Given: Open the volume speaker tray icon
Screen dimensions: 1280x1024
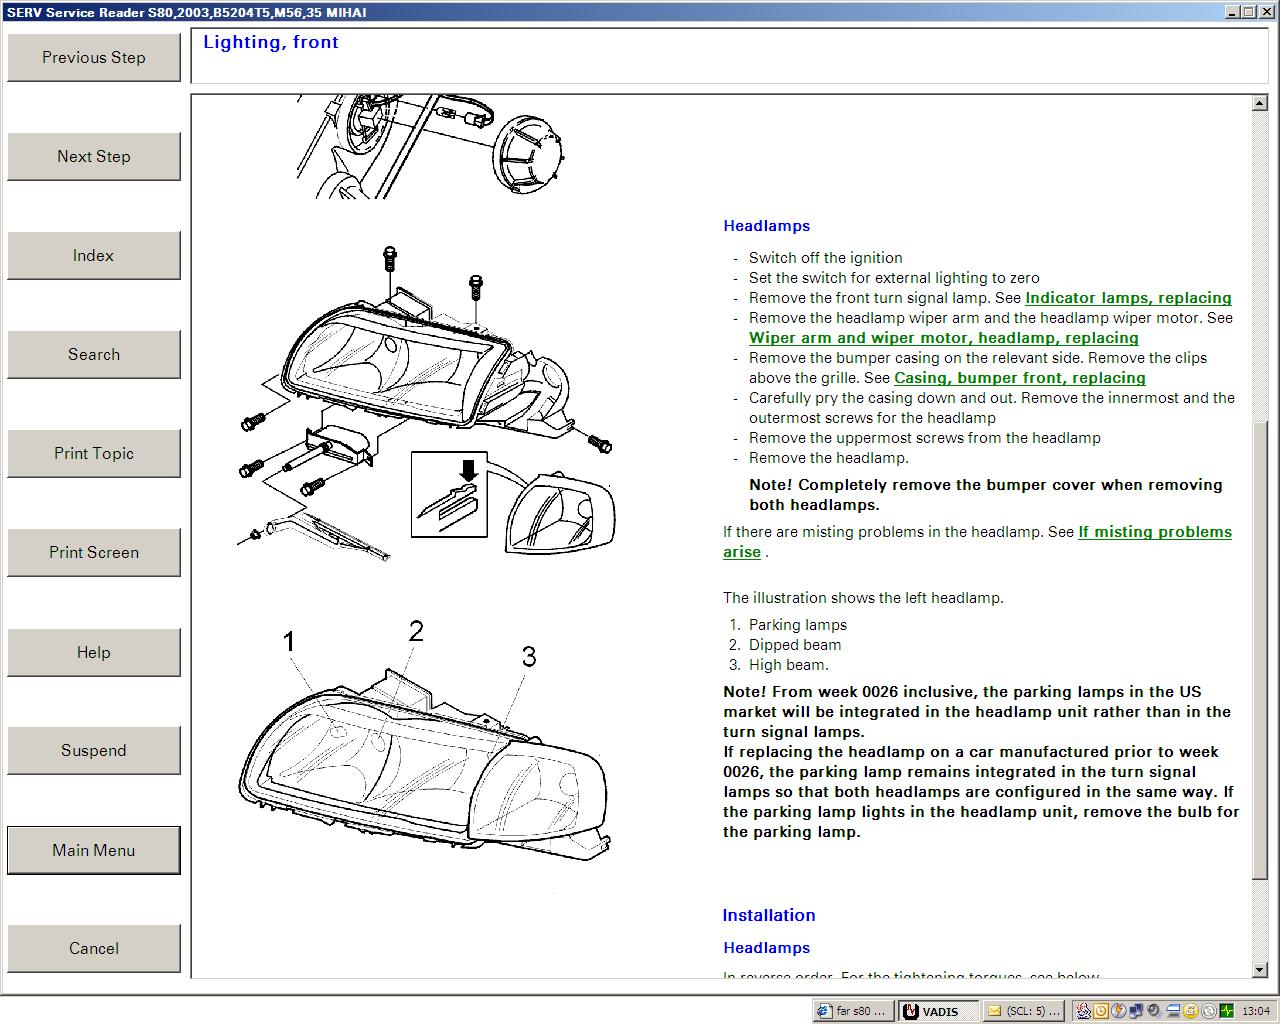Looking at the screenshot, I should point(1154,1011).
